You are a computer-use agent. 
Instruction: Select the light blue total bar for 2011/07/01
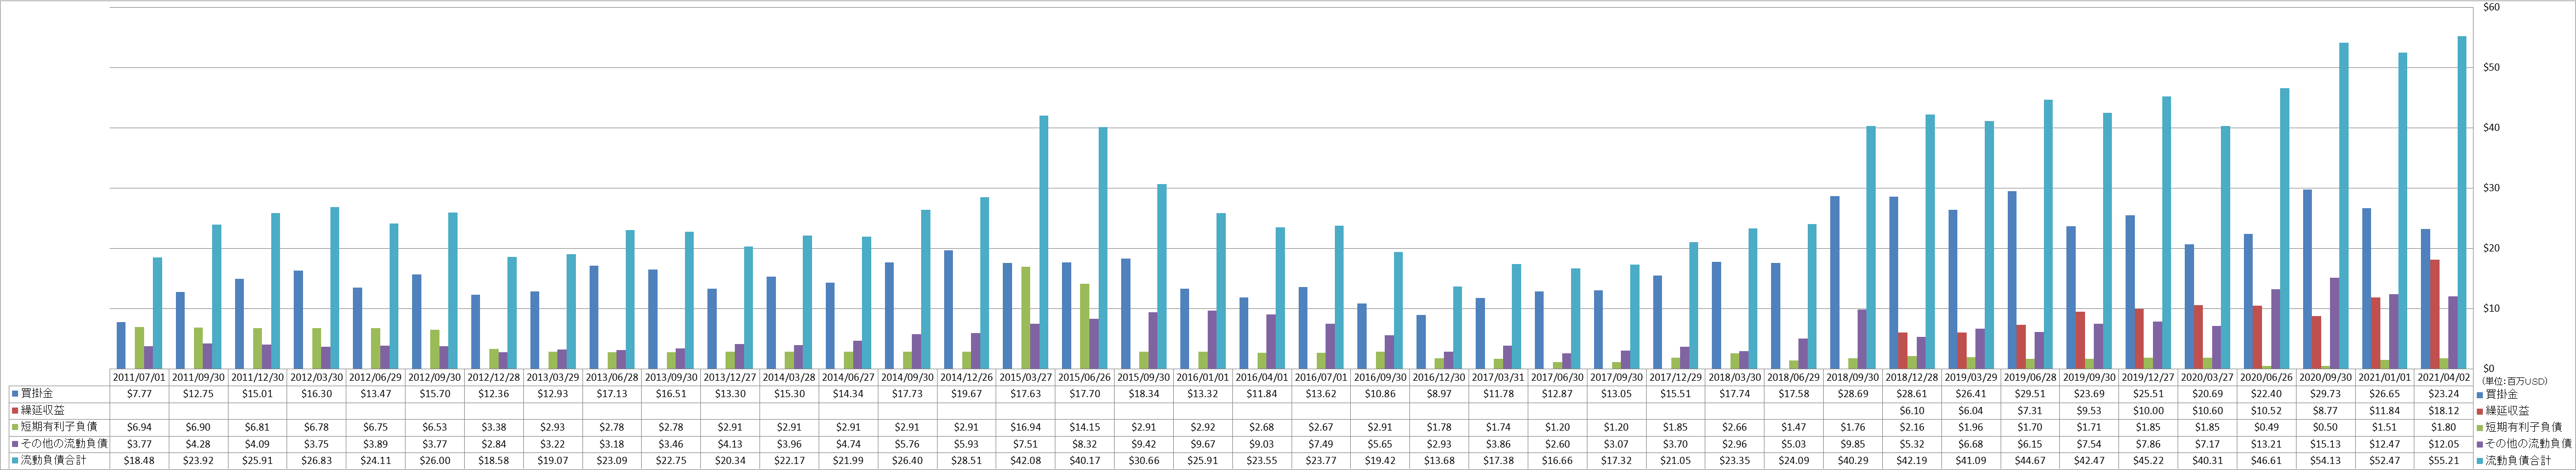click(x=157, y=313)
